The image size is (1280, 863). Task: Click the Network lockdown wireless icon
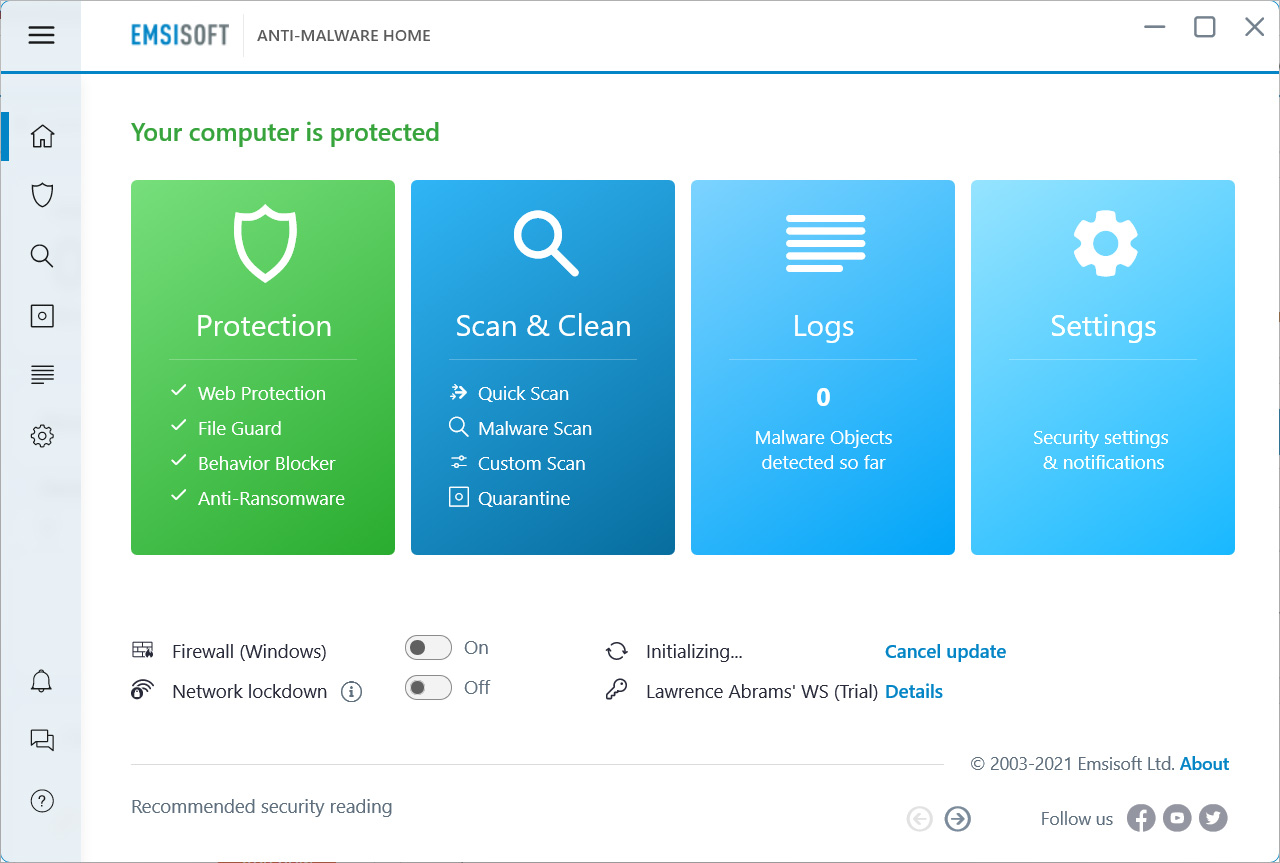143,690
